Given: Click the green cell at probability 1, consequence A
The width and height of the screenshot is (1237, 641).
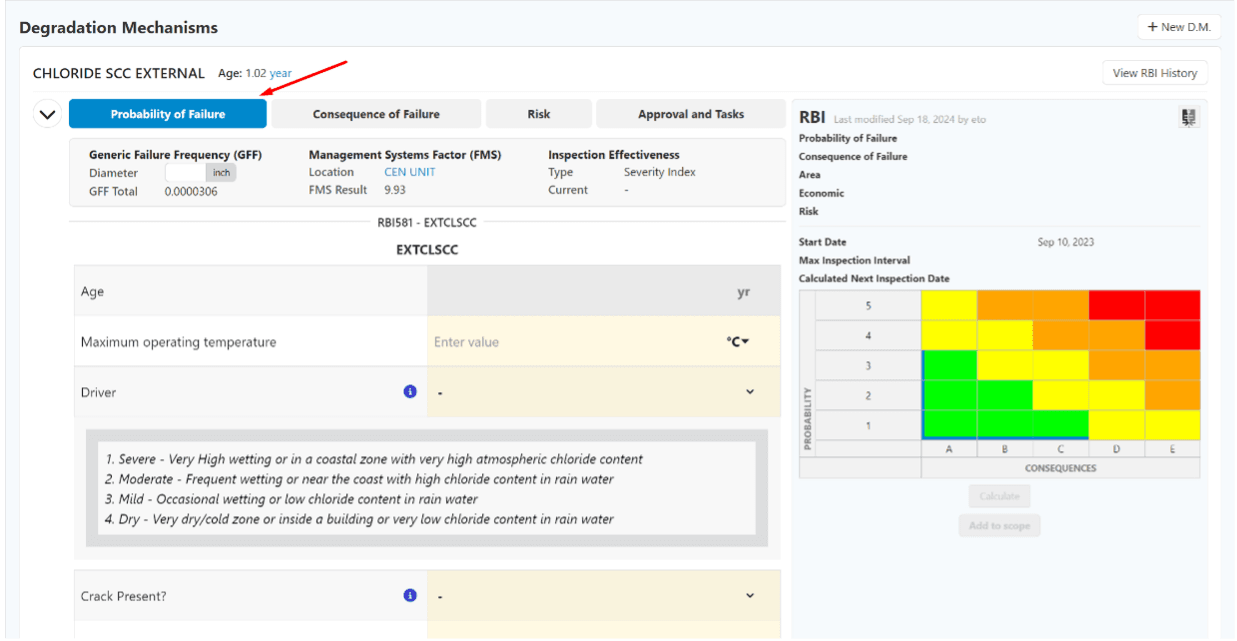Looking at the screenshot, I should coord(949,425).
